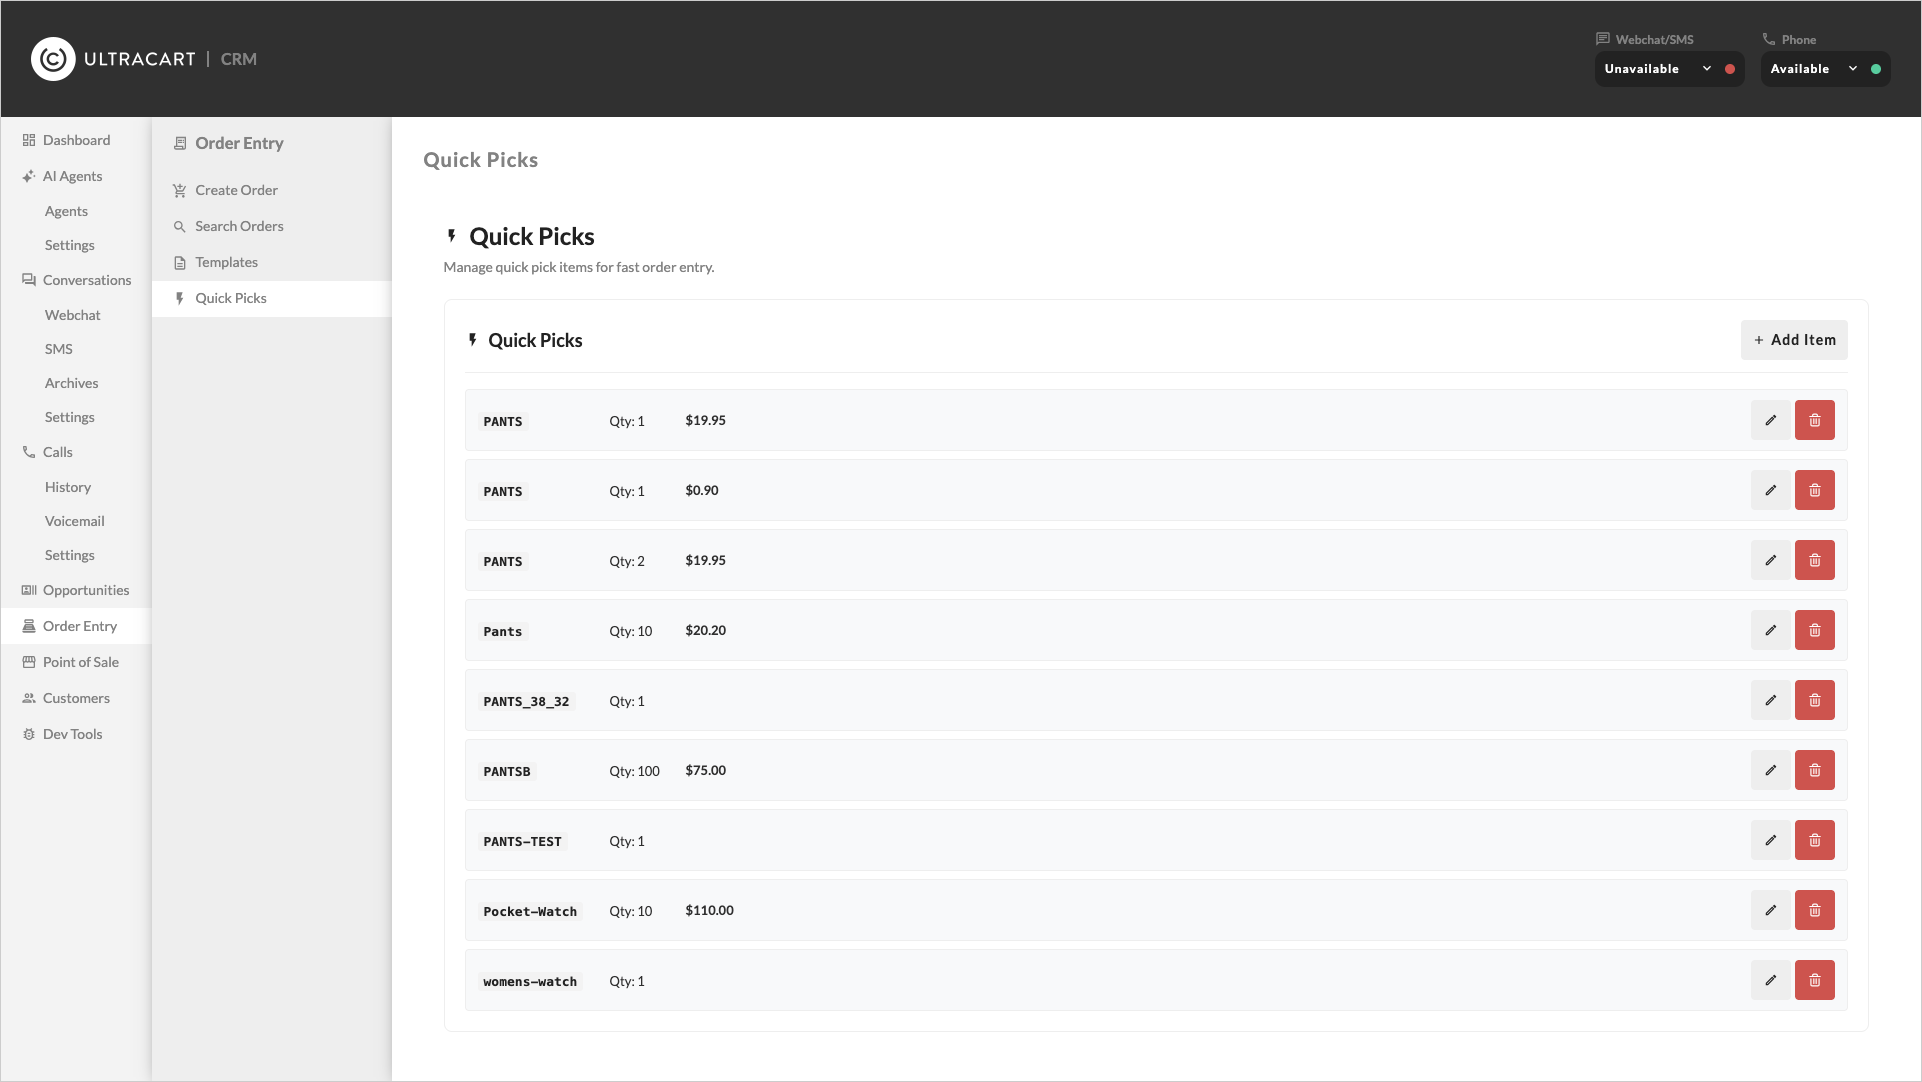Image resolution: width=1922 pixels, height=1082 pixels.
Task: Open Customers in the sidebar
Action: (76, 698)
